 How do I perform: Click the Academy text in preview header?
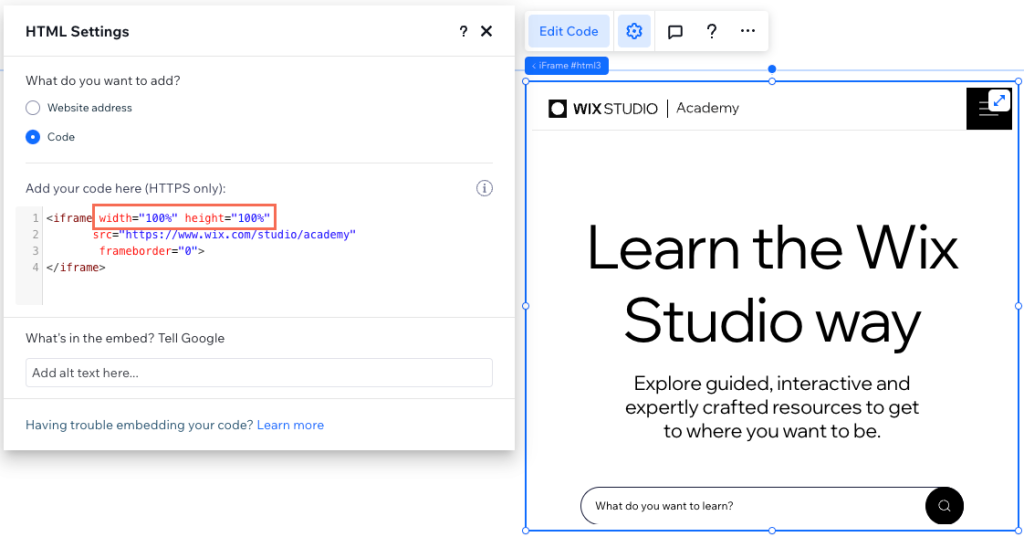707,108
